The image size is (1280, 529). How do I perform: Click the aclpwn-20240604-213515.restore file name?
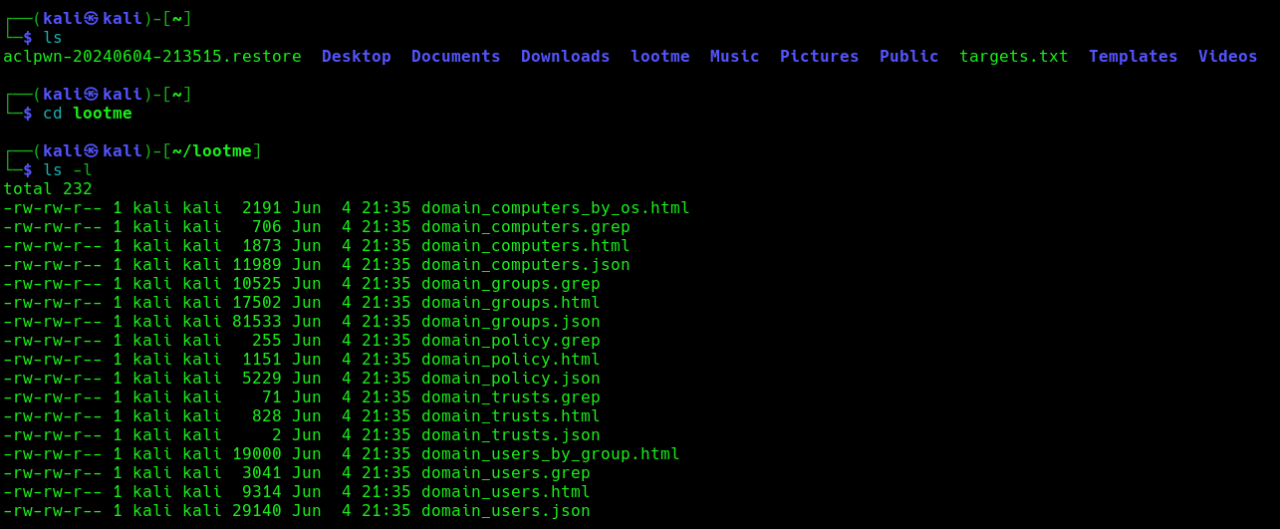pyautogui.click(x=152, y=56)
